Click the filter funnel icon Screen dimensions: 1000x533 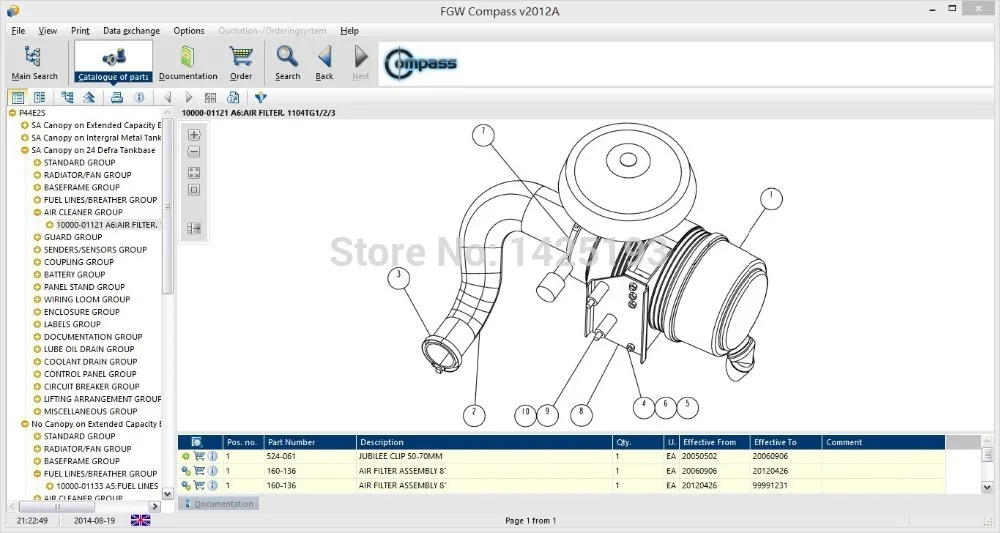pos(260,98)
